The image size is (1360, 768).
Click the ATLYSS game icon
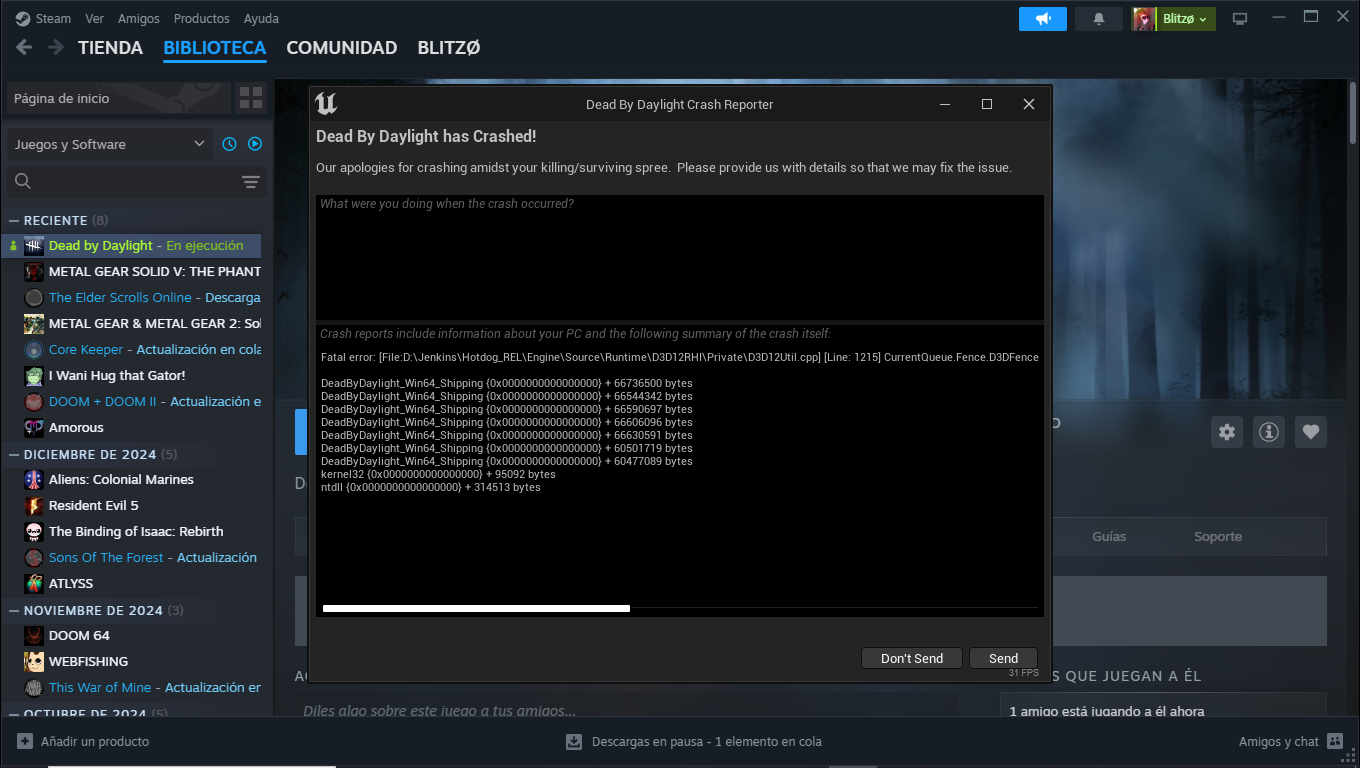(34, 583)
